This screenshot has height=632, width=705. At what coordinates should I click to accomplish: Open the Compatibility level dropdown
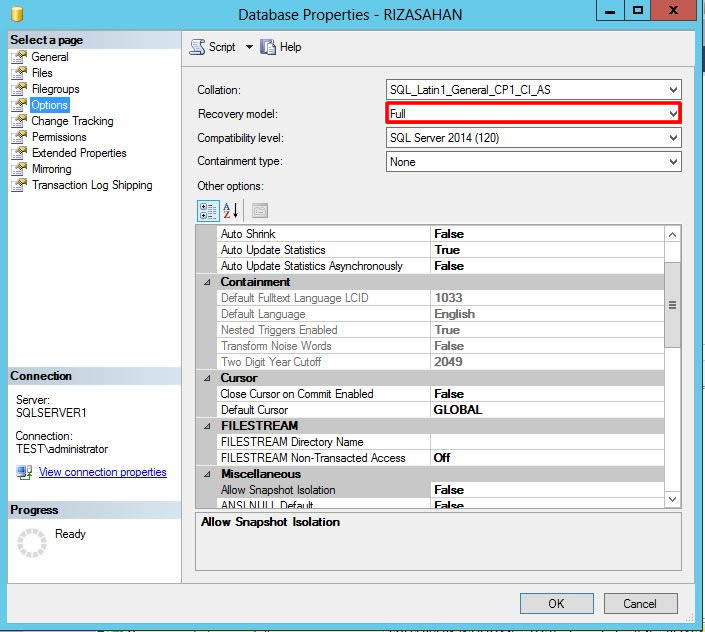coord(673,137)
